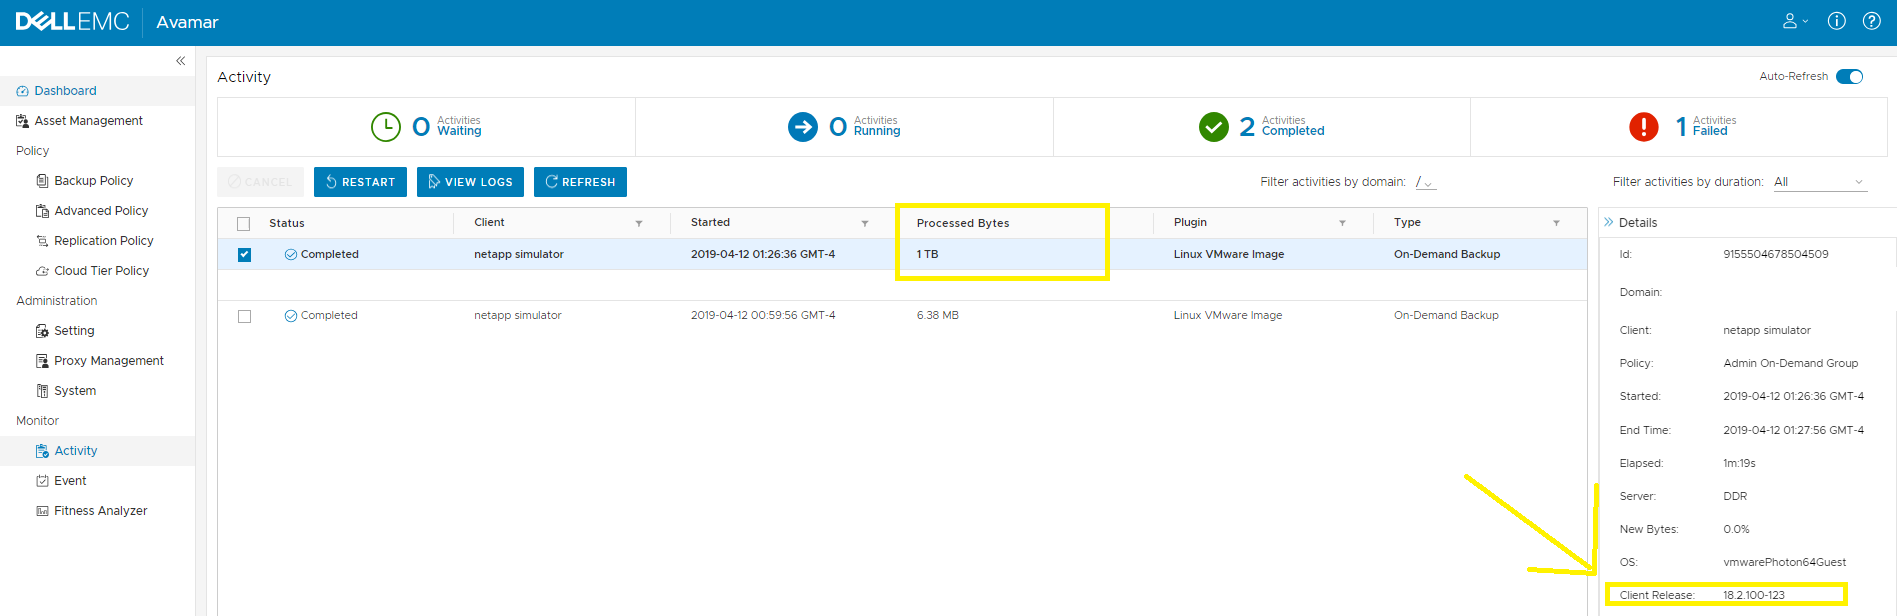Click the Elapsed value '1m:19s'
This screenshot has height=616, width=1897.
[x=1739, y=464]
